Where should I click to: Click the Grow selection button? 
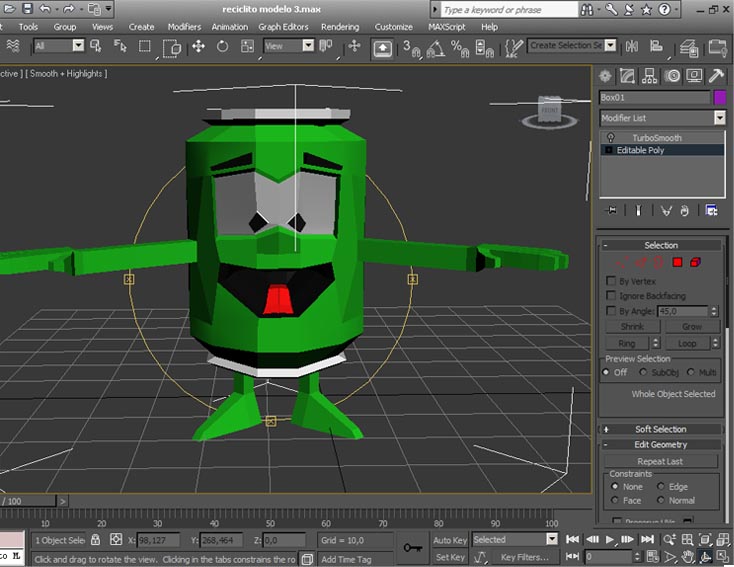[x=691, y=327]
